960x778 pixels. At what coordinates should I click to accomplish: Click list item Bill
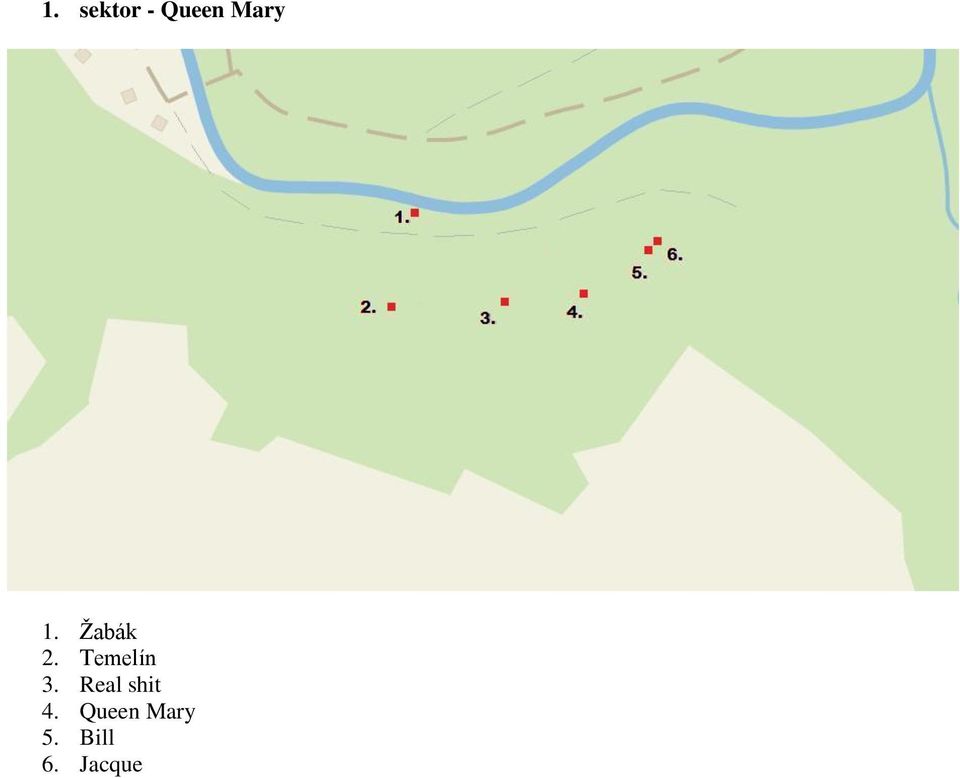(97, 738)
